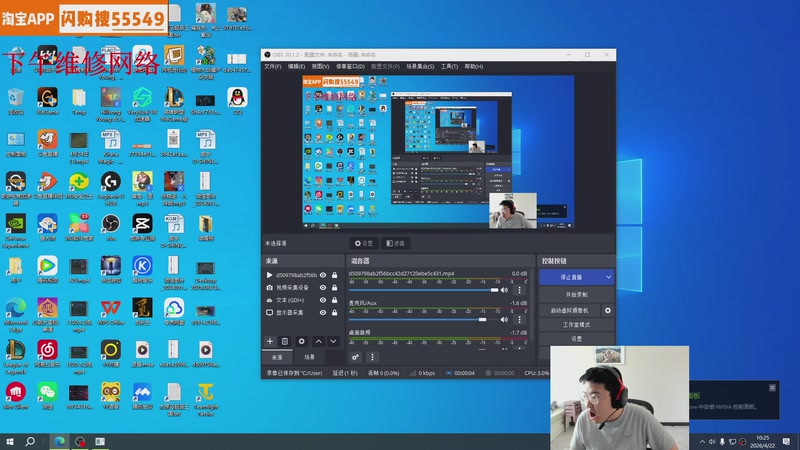Open mixer panel three-dot menu at bottom
This screenshot has height=450, width=800.
point(372,357)
